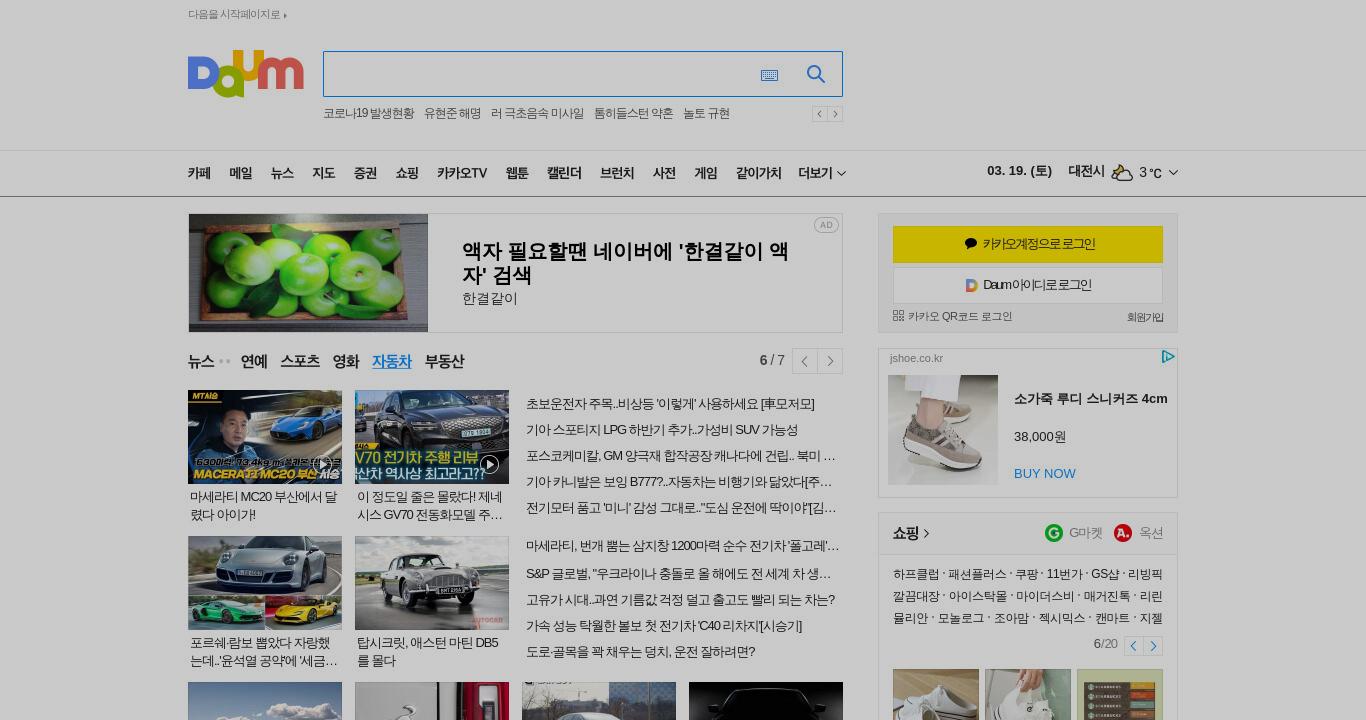Read the 도로·골목을 꽉 채우는 덩치 headline

click(640, 652)
